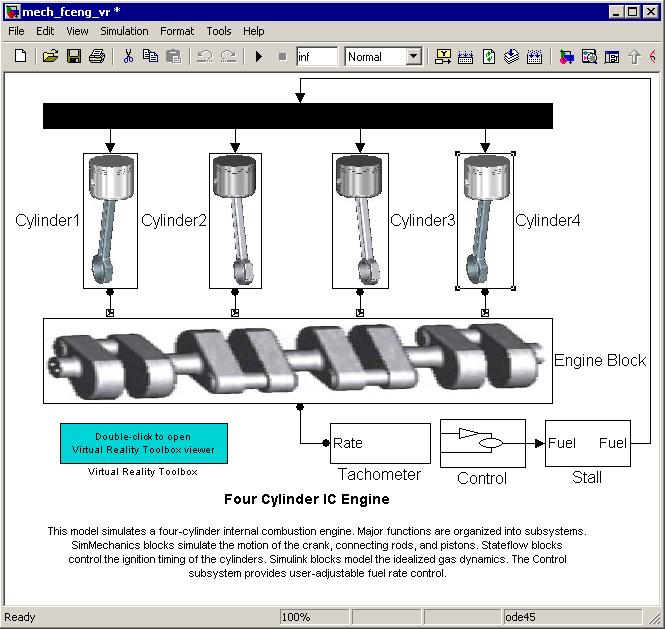Save the model with the floppy disk icon
Image resolution: width=665 pixels, height=629 pixels.
coord(74,56)
